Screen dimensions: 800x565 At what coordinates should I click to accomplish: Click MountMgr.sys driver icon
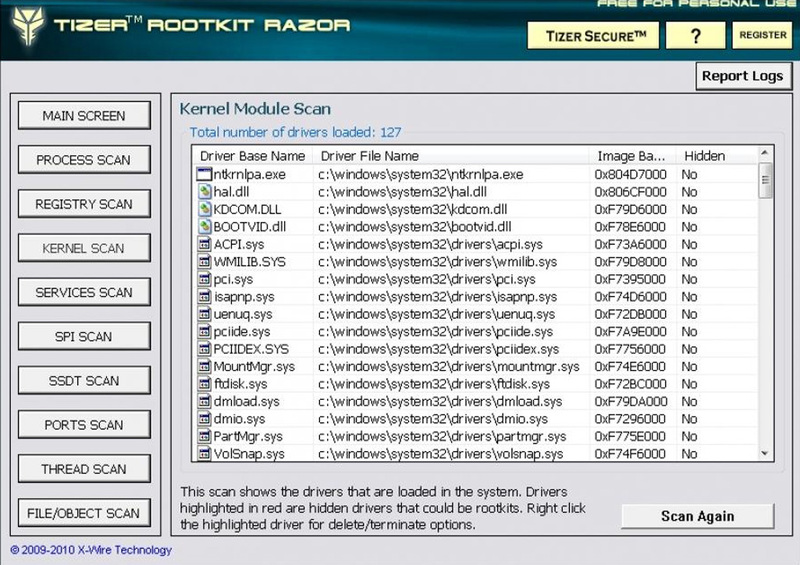[204, 366]
